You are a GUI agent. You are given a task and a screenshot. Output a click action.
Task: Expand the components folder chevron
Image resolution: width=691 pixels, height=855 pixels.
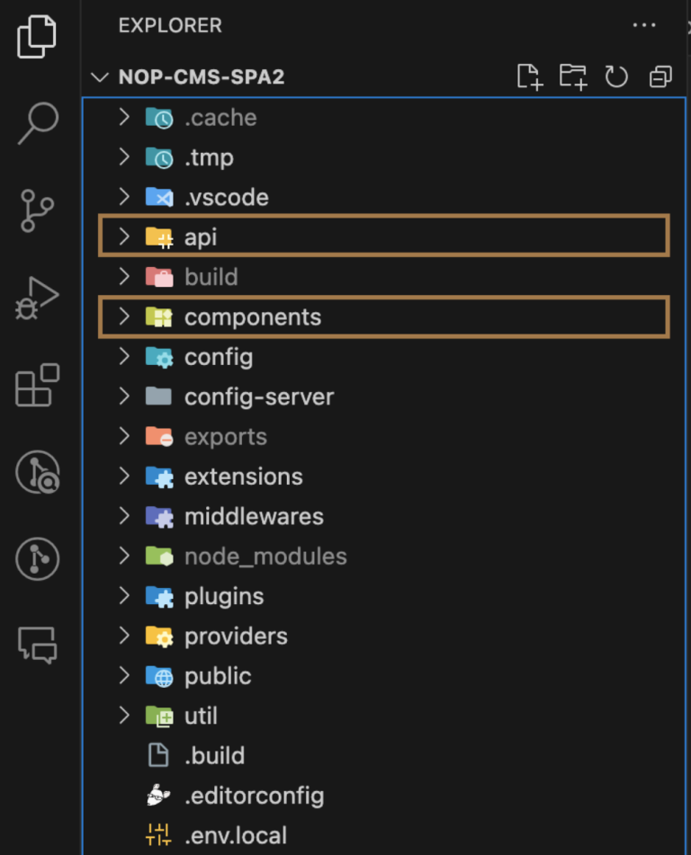click(x=124, y=316)
